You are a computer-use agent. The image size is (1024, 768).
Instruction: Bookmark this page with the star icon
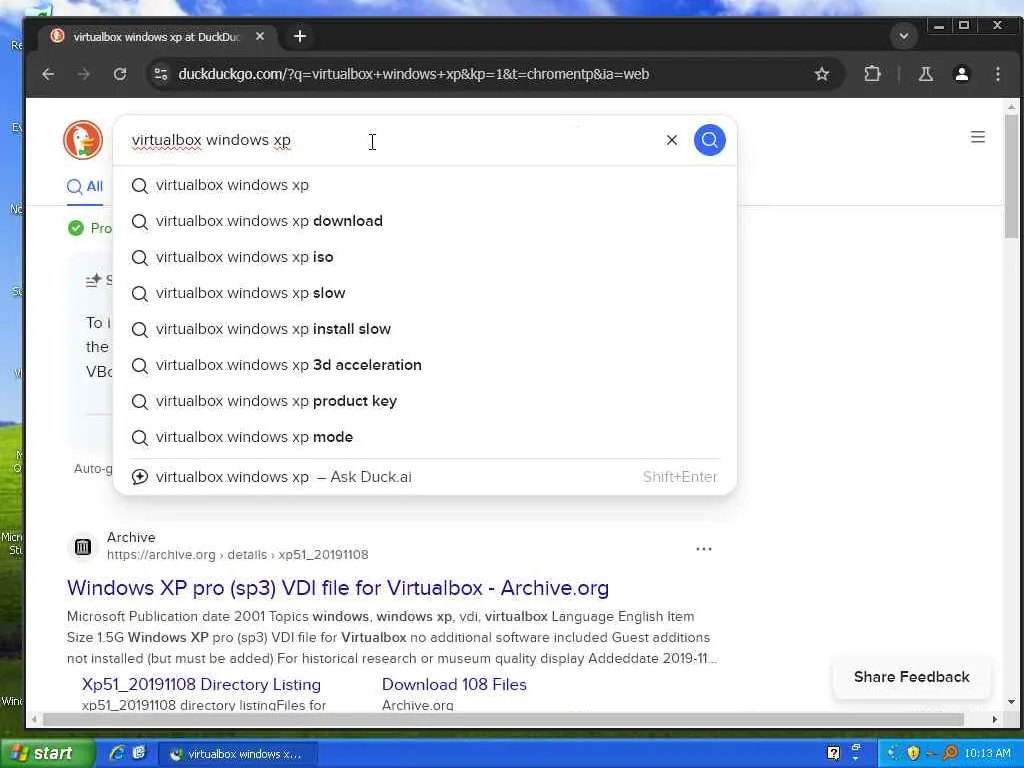click(x=822, y=74)
